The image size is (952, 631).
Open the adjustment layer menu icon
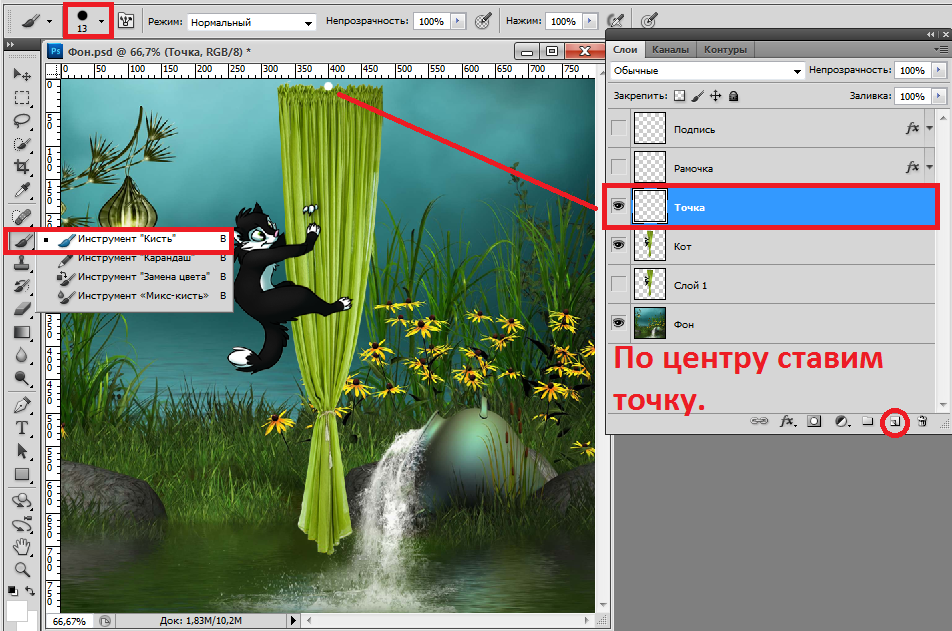click(842, 421)
